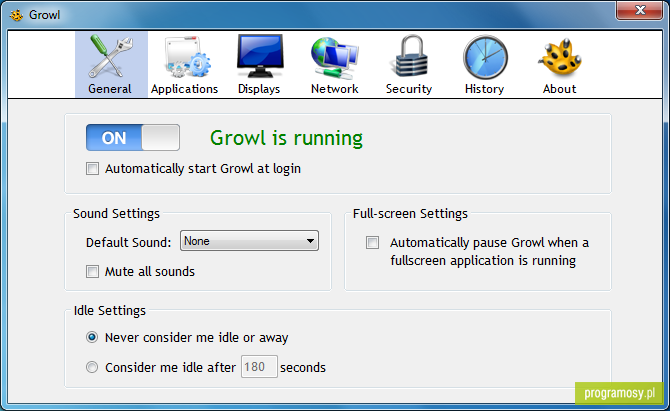Toggle the Growl ON/OFF switch
Viewport: 670px width, 411px height.
[133, 138]
